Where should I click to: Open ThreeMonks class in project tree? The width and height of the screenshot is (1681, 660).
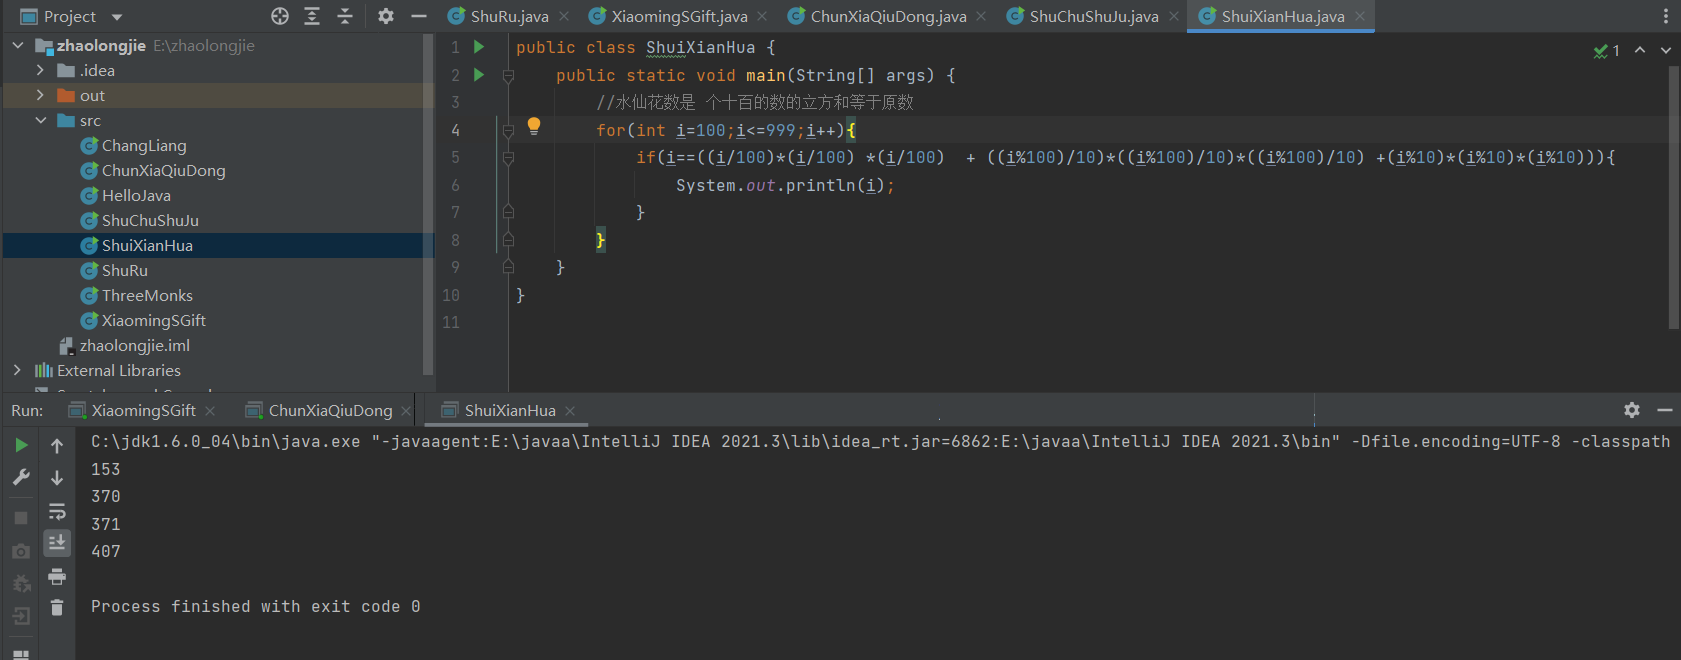147,295
